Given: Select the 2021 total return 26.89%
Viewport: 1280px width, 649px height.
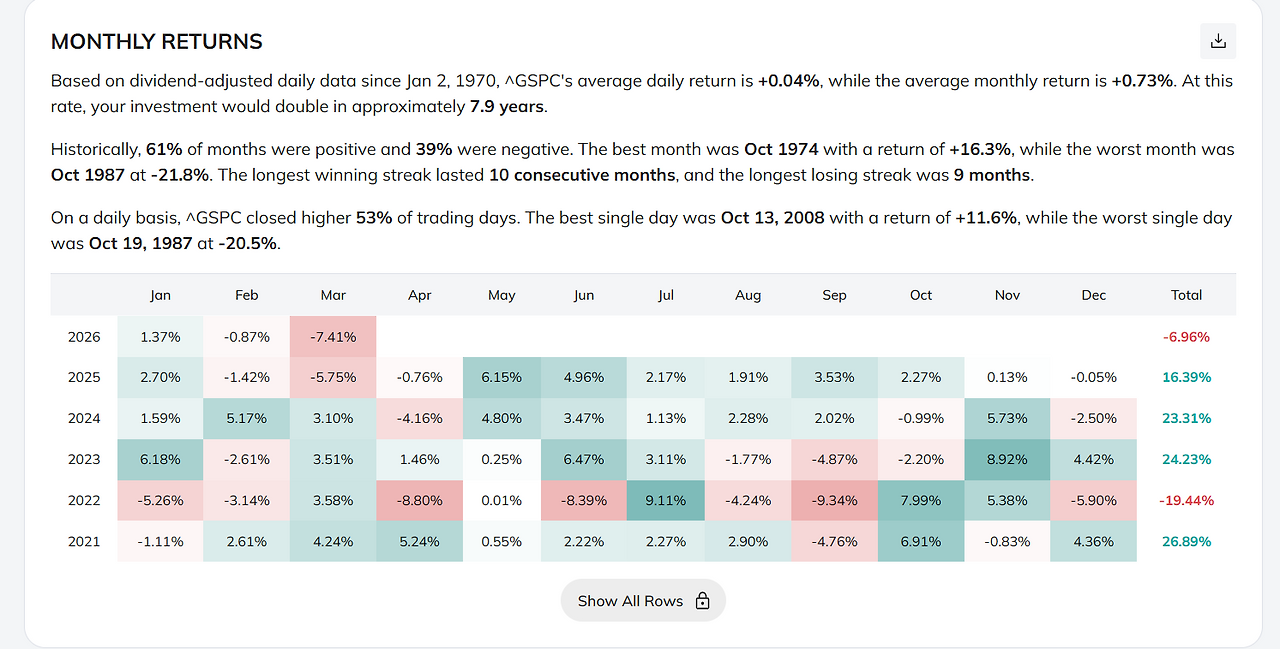Looking at the screenshot, I should click(x=1186, y=541).
